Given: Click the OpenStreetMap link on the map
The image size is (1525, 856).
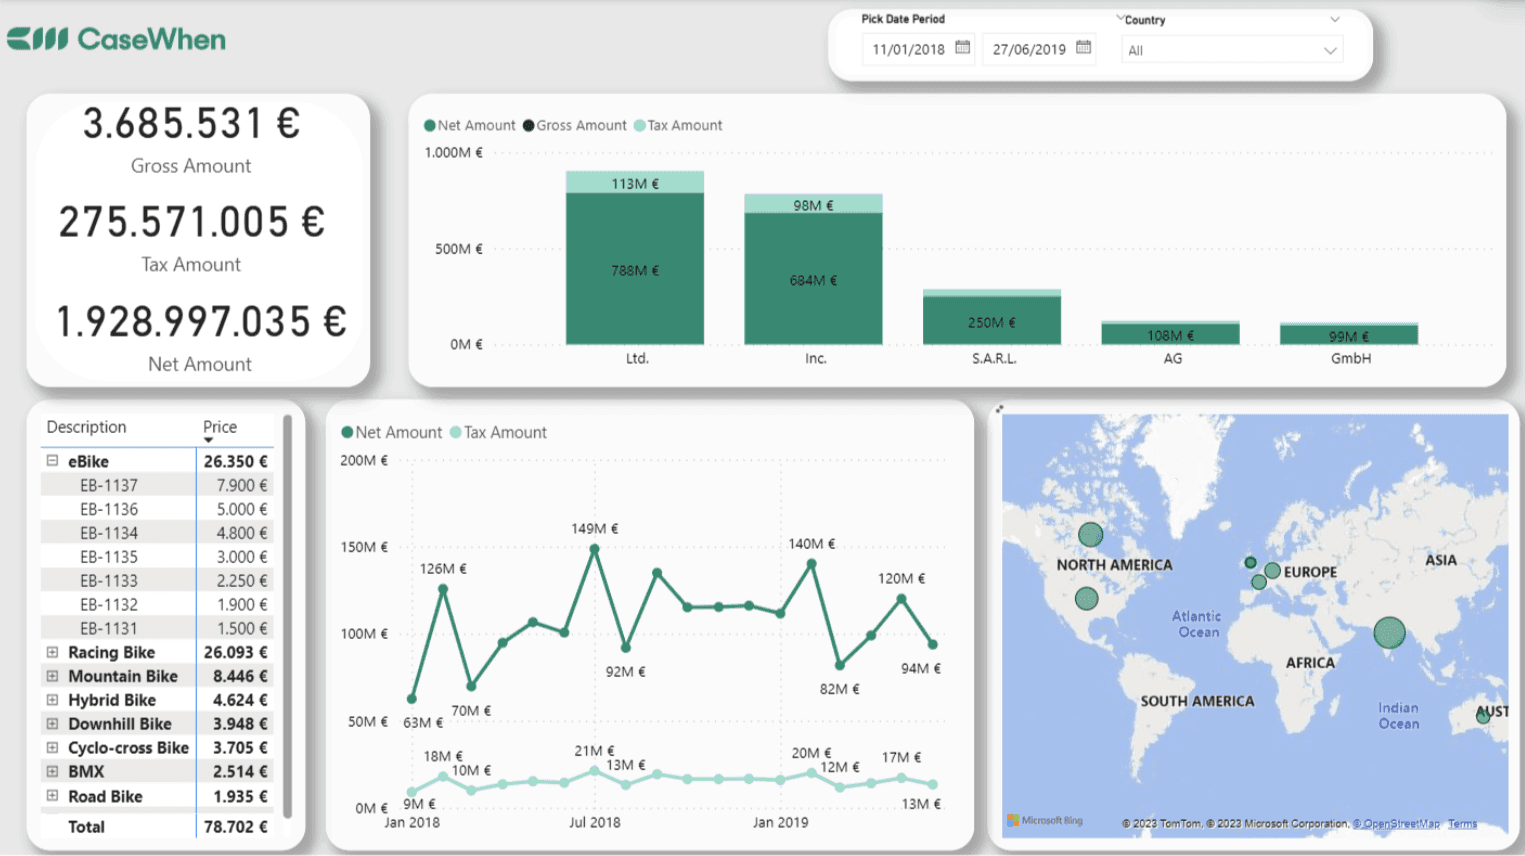Looking at the screenshot, I should (x=1396, y=822).
